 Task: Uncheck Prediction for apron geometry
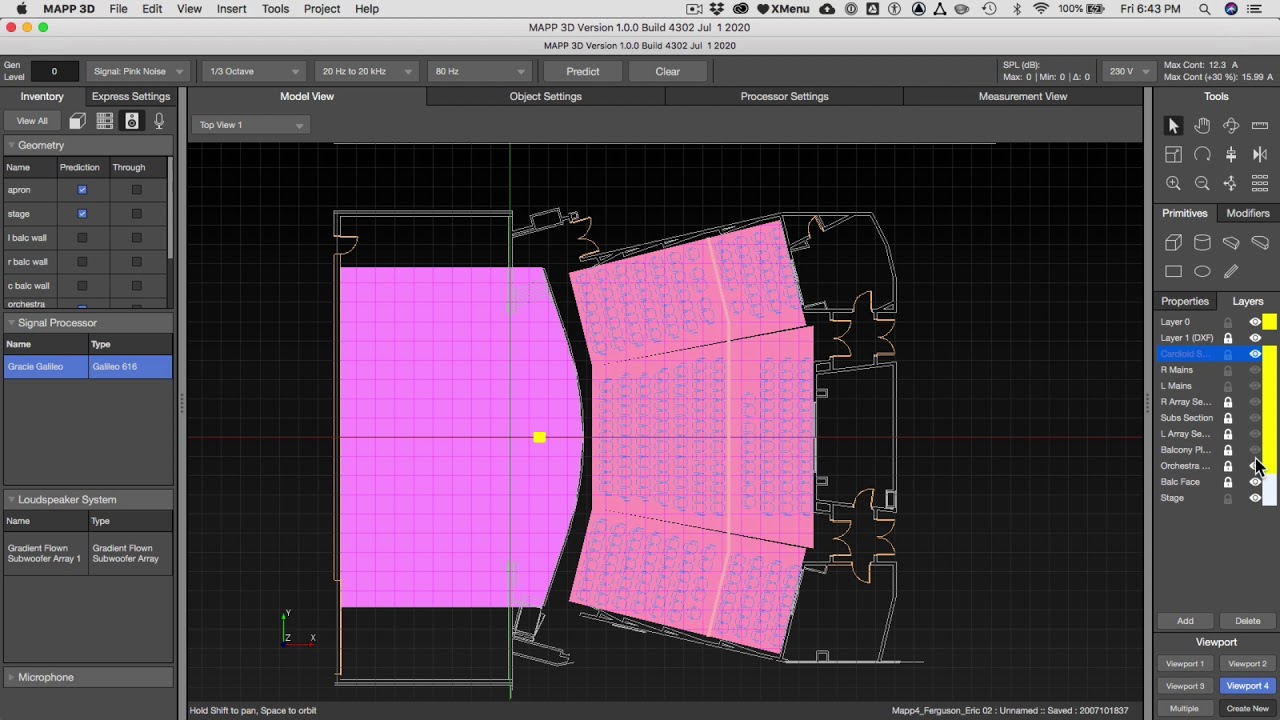(82, 190)
